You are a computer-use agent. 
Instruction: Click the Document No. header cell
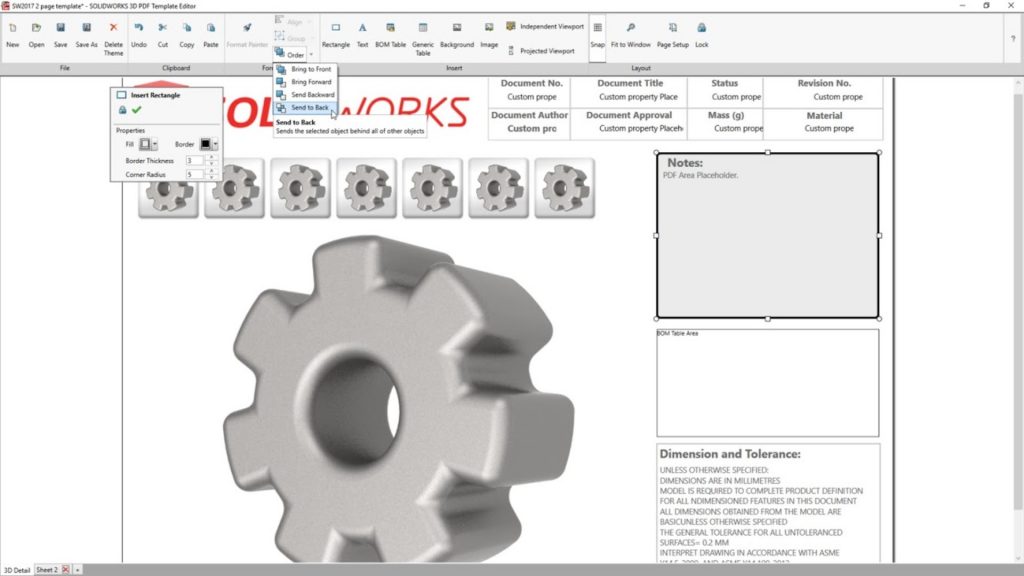[x=531, y=84]
